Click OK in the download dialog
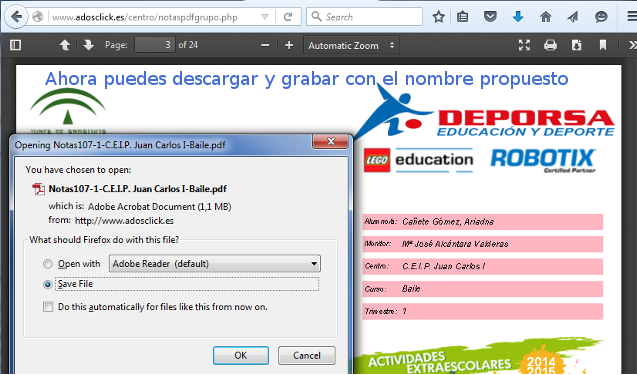The height and width of the screenshot is (375, 637). 240,355
